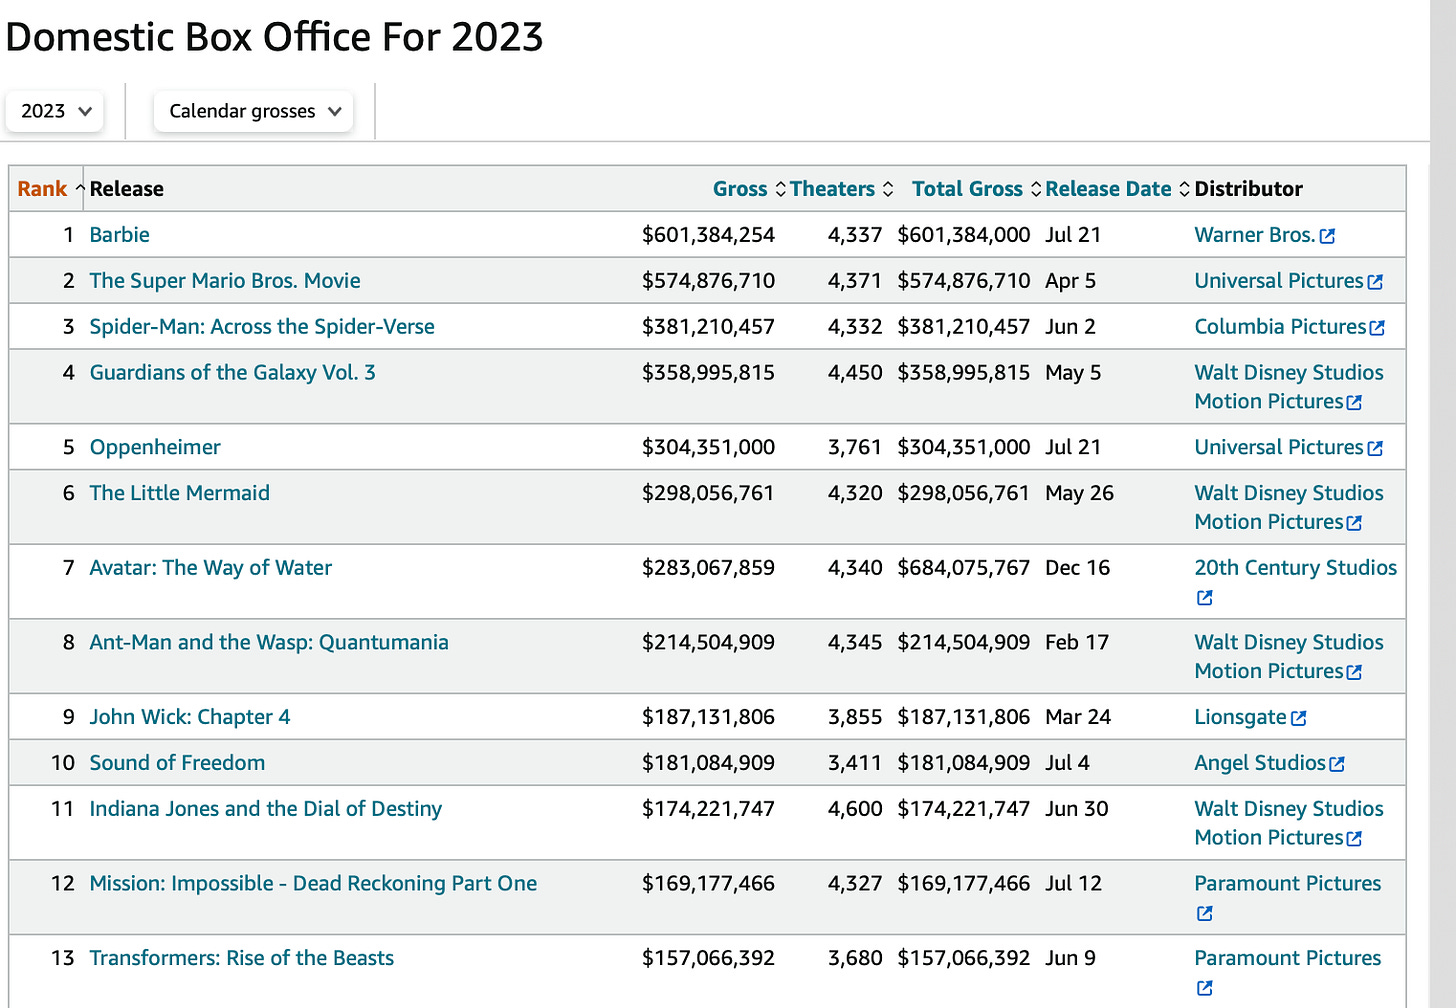Click Sound of Freedom gross $181,084,909
This screenshot has width=1456, height=1008.
click(x=708, y=763)
